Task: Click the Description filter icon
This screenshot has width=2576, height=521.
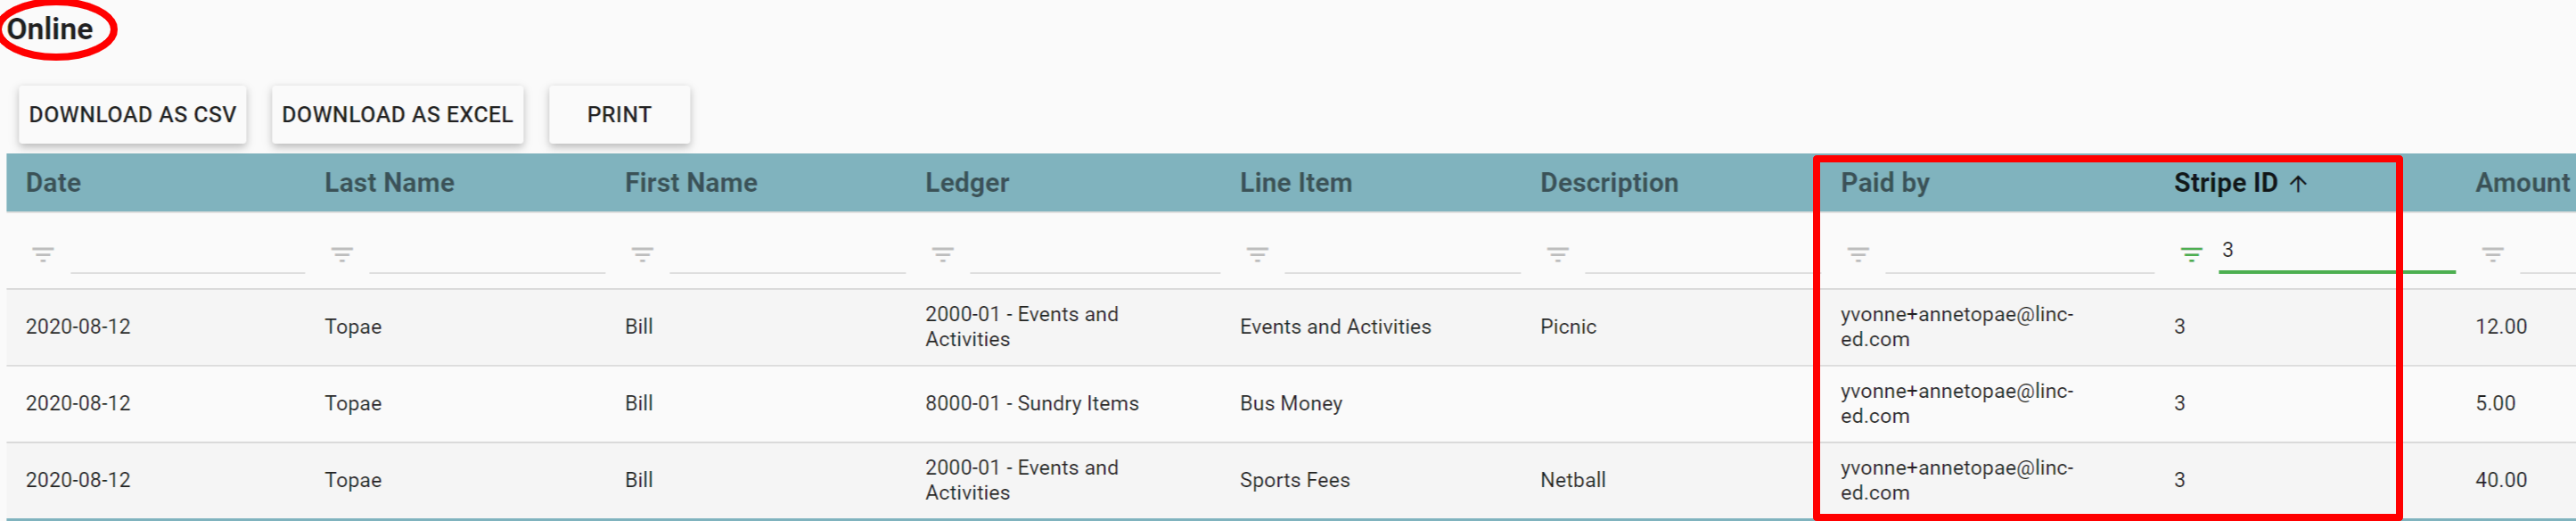Action: tap(1557, 254)
